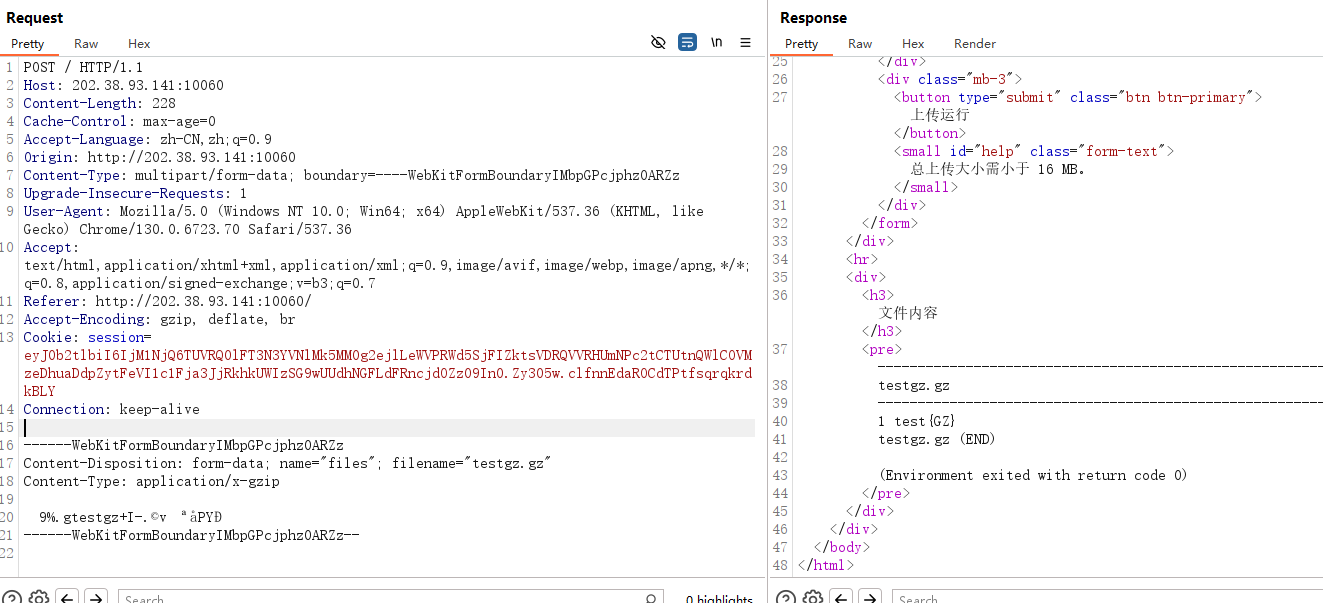Switch Request view to the Pretty tab
Image resolution: width=1323 pixels, height=603 pixels.
(28, 44)
